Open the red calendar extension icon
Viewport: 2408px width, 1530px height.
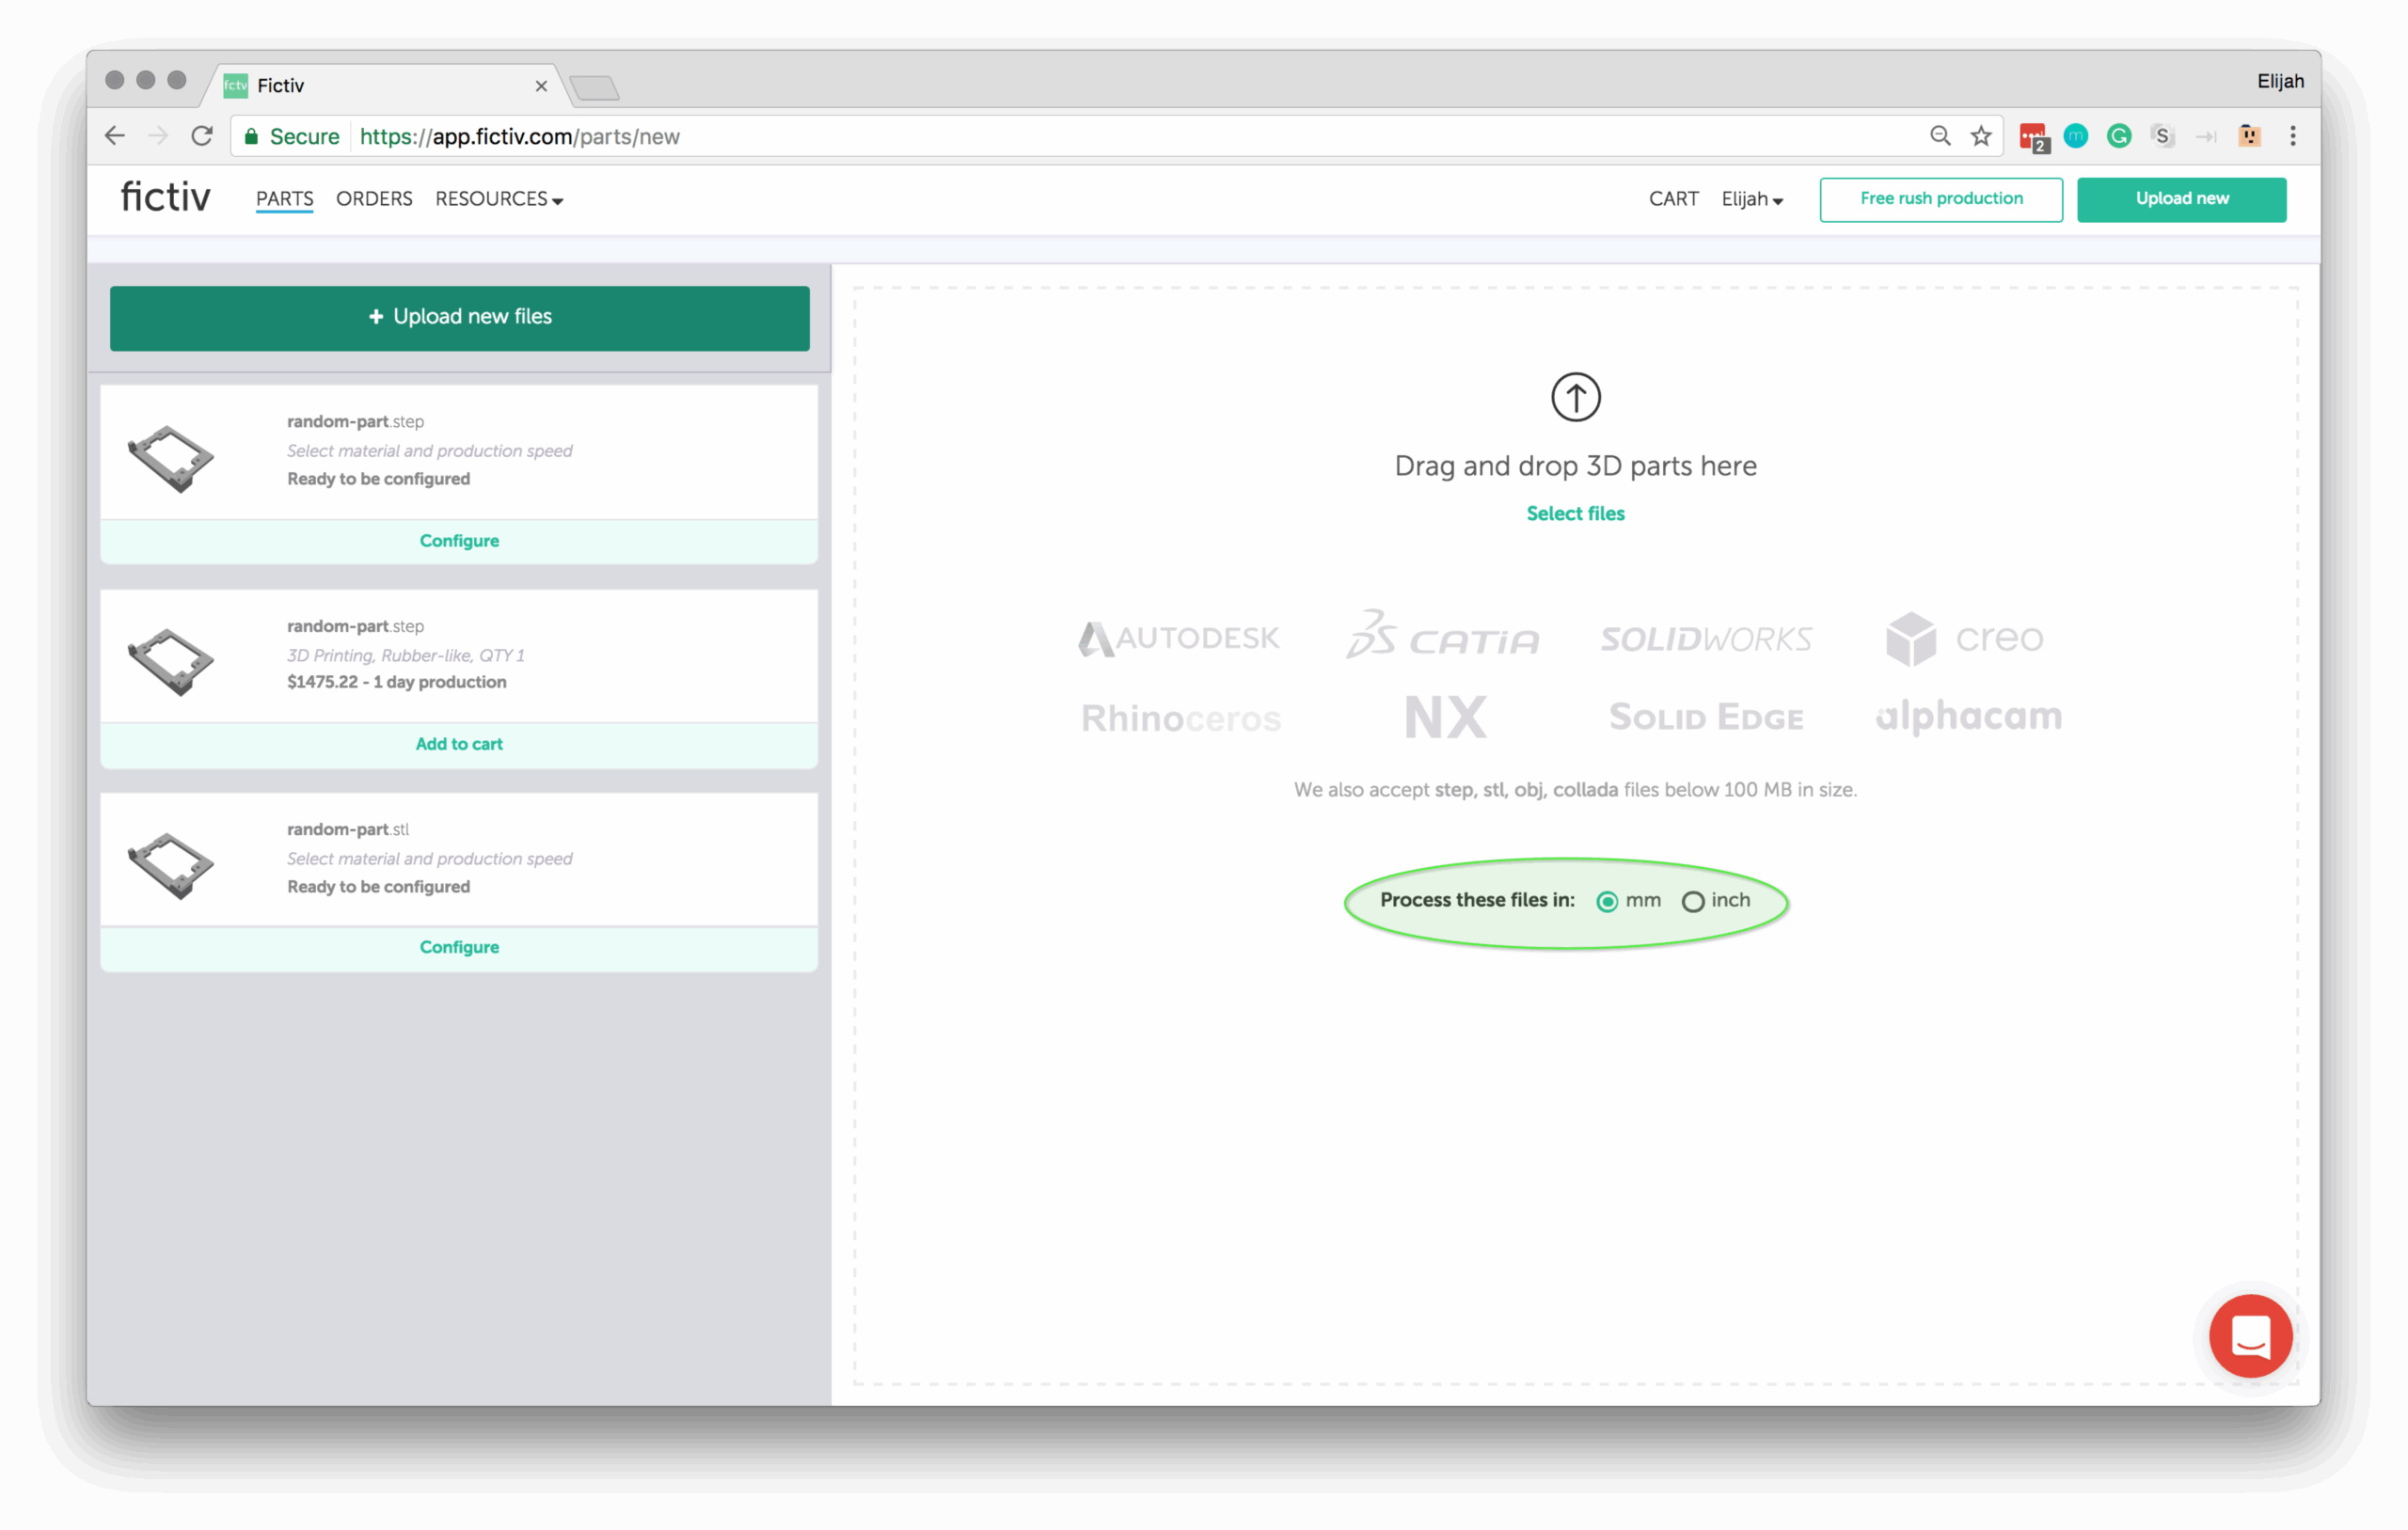2034,137
